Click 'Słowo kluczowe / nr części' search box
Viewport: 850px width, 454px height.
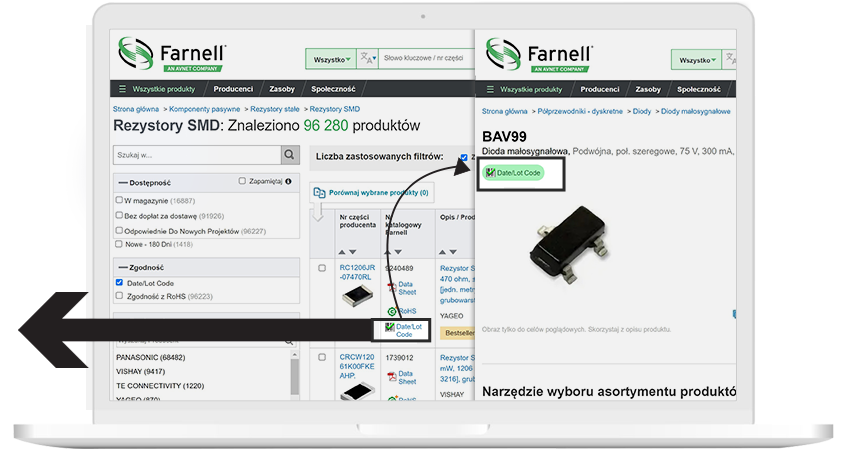point(427,58)
